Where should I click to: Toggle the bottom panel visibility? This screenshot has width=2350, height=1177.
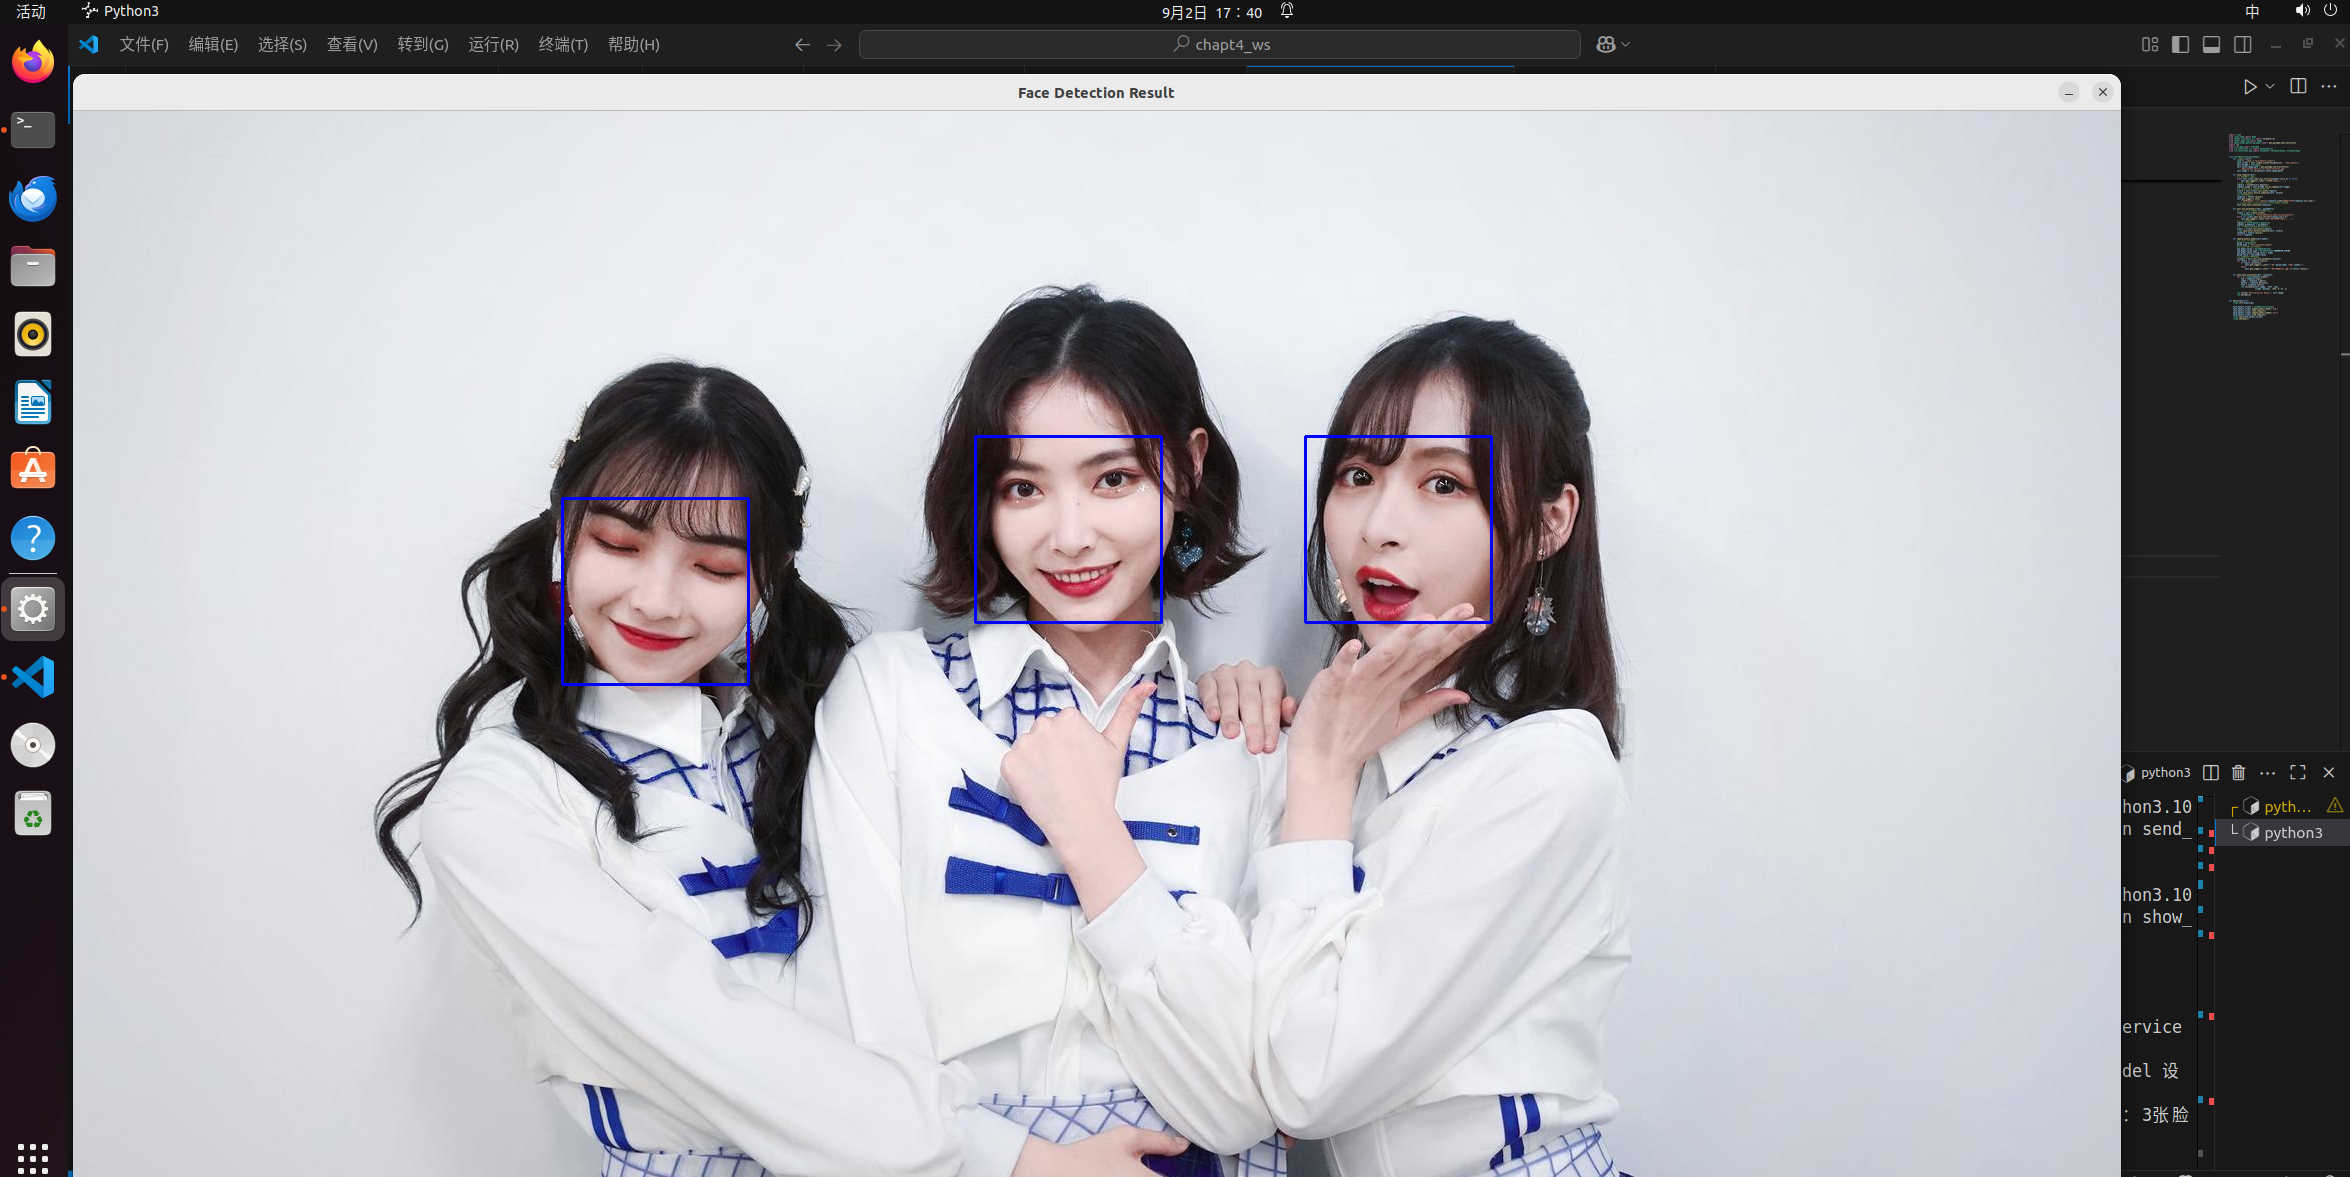pos(2211,44)
